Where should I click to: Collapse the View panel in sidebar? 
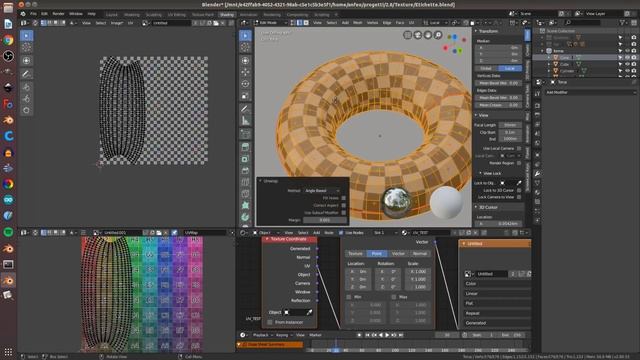pos(476,115)
